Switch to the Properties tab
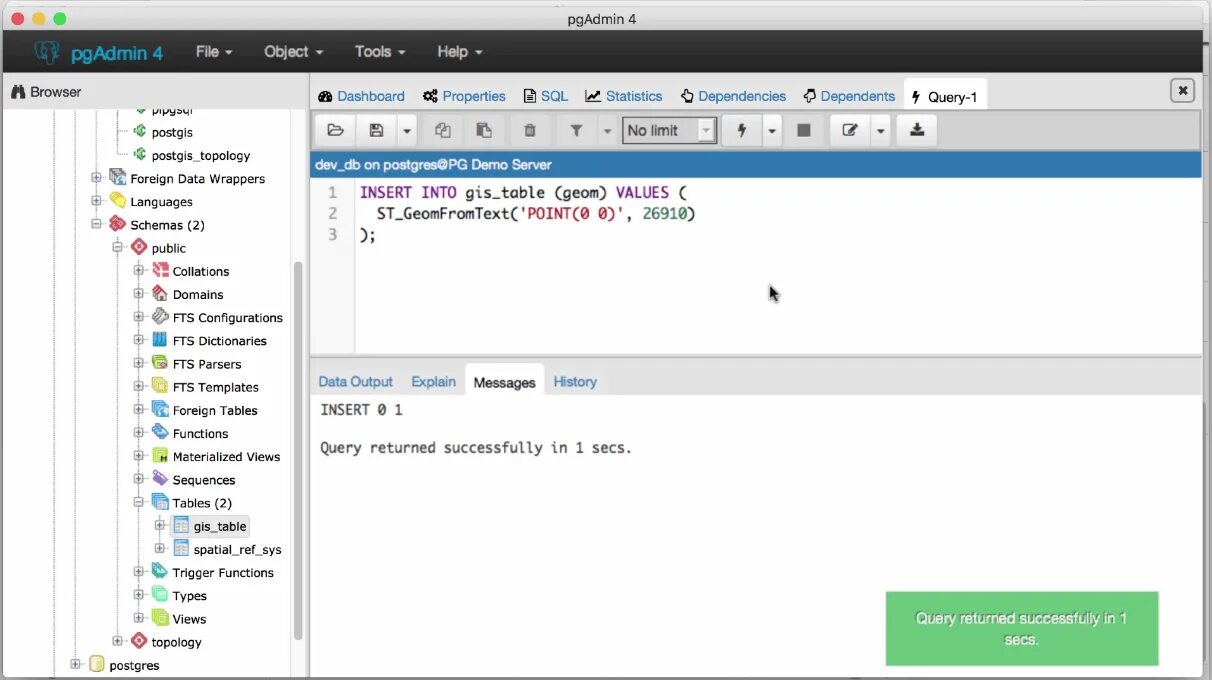 point(464,96)
